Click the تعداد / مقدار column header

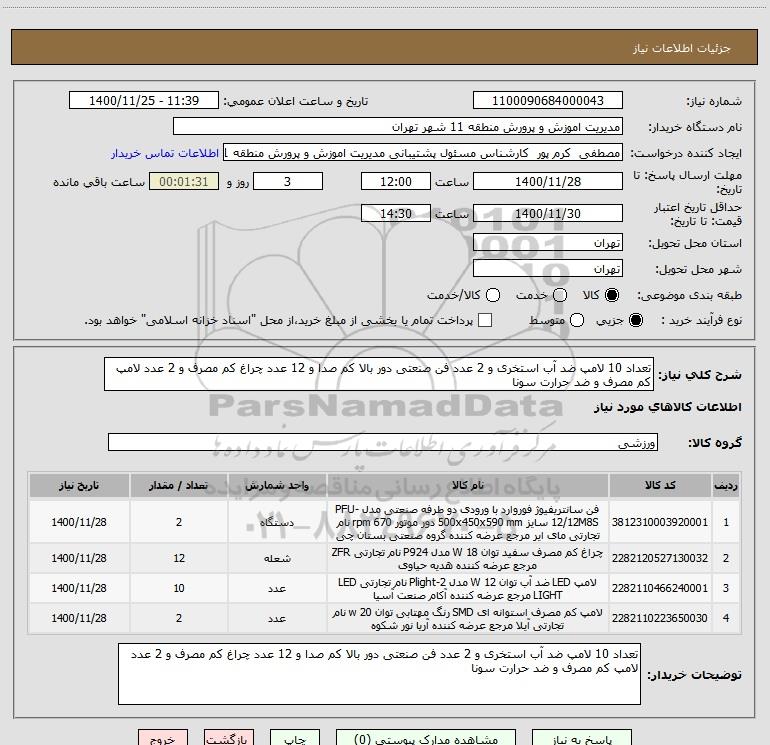pos(179,485)
